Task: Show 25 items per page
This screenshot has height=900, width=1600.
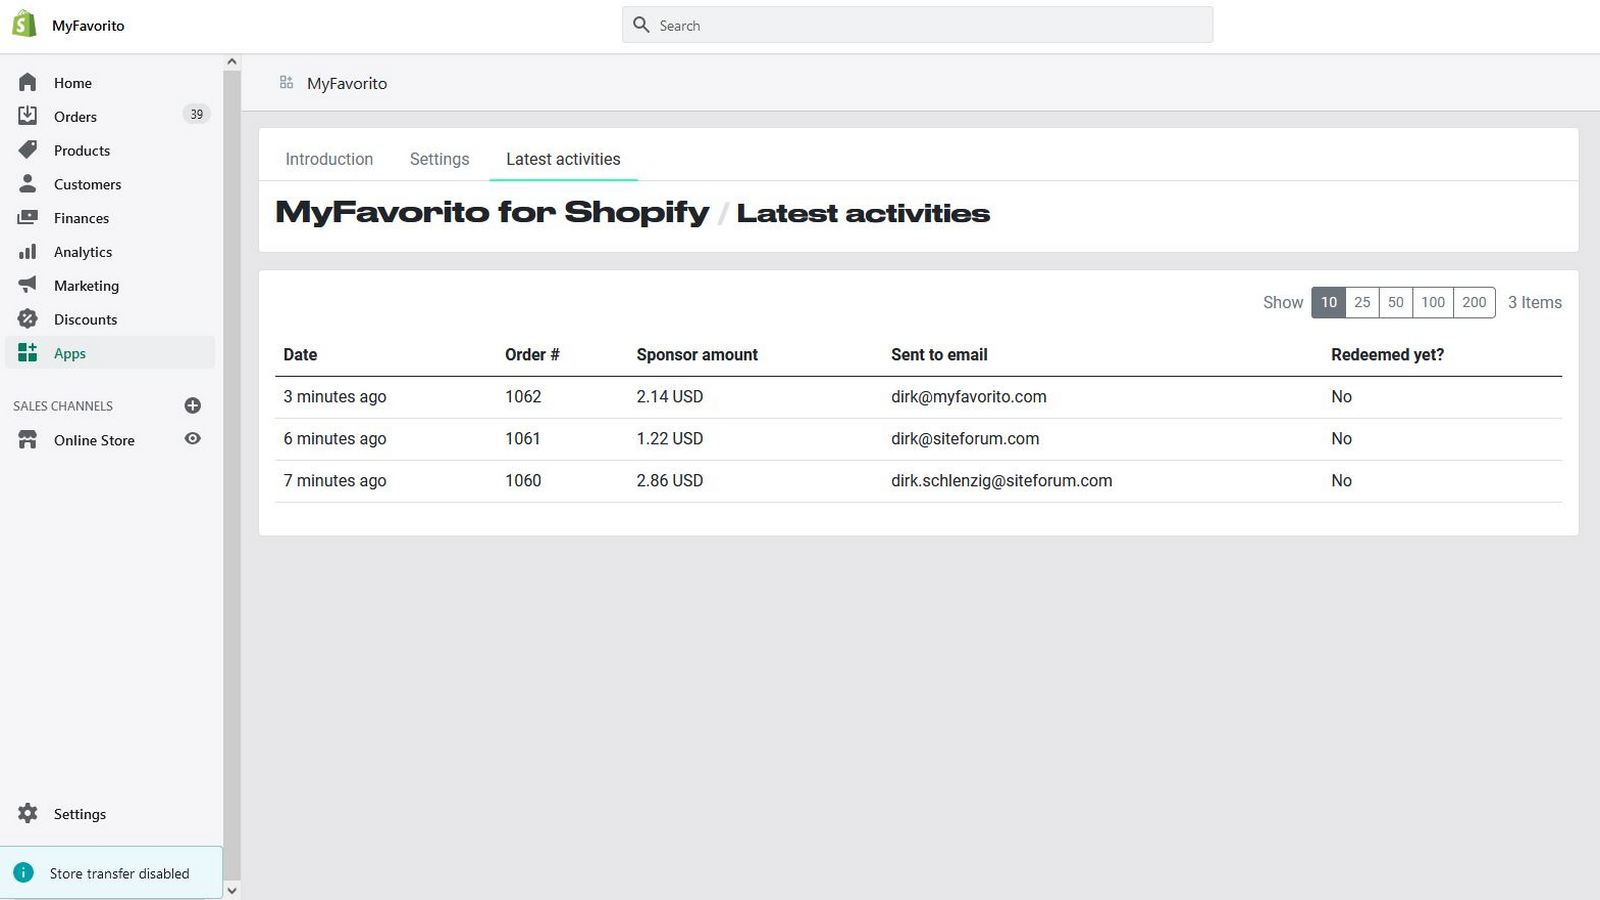Action: (x=1362, y=302)
